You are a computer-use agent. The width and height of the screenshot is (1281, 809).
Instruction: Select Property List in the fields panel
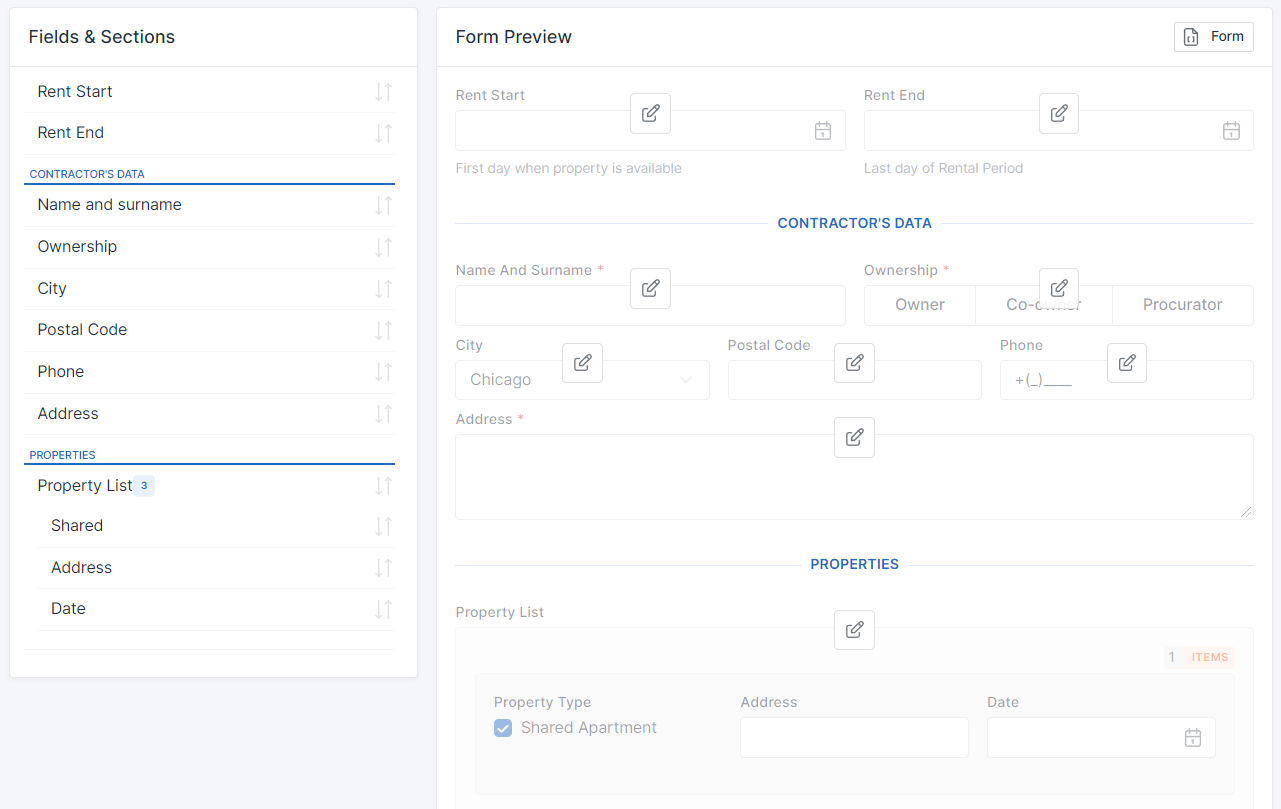(85, 486)
